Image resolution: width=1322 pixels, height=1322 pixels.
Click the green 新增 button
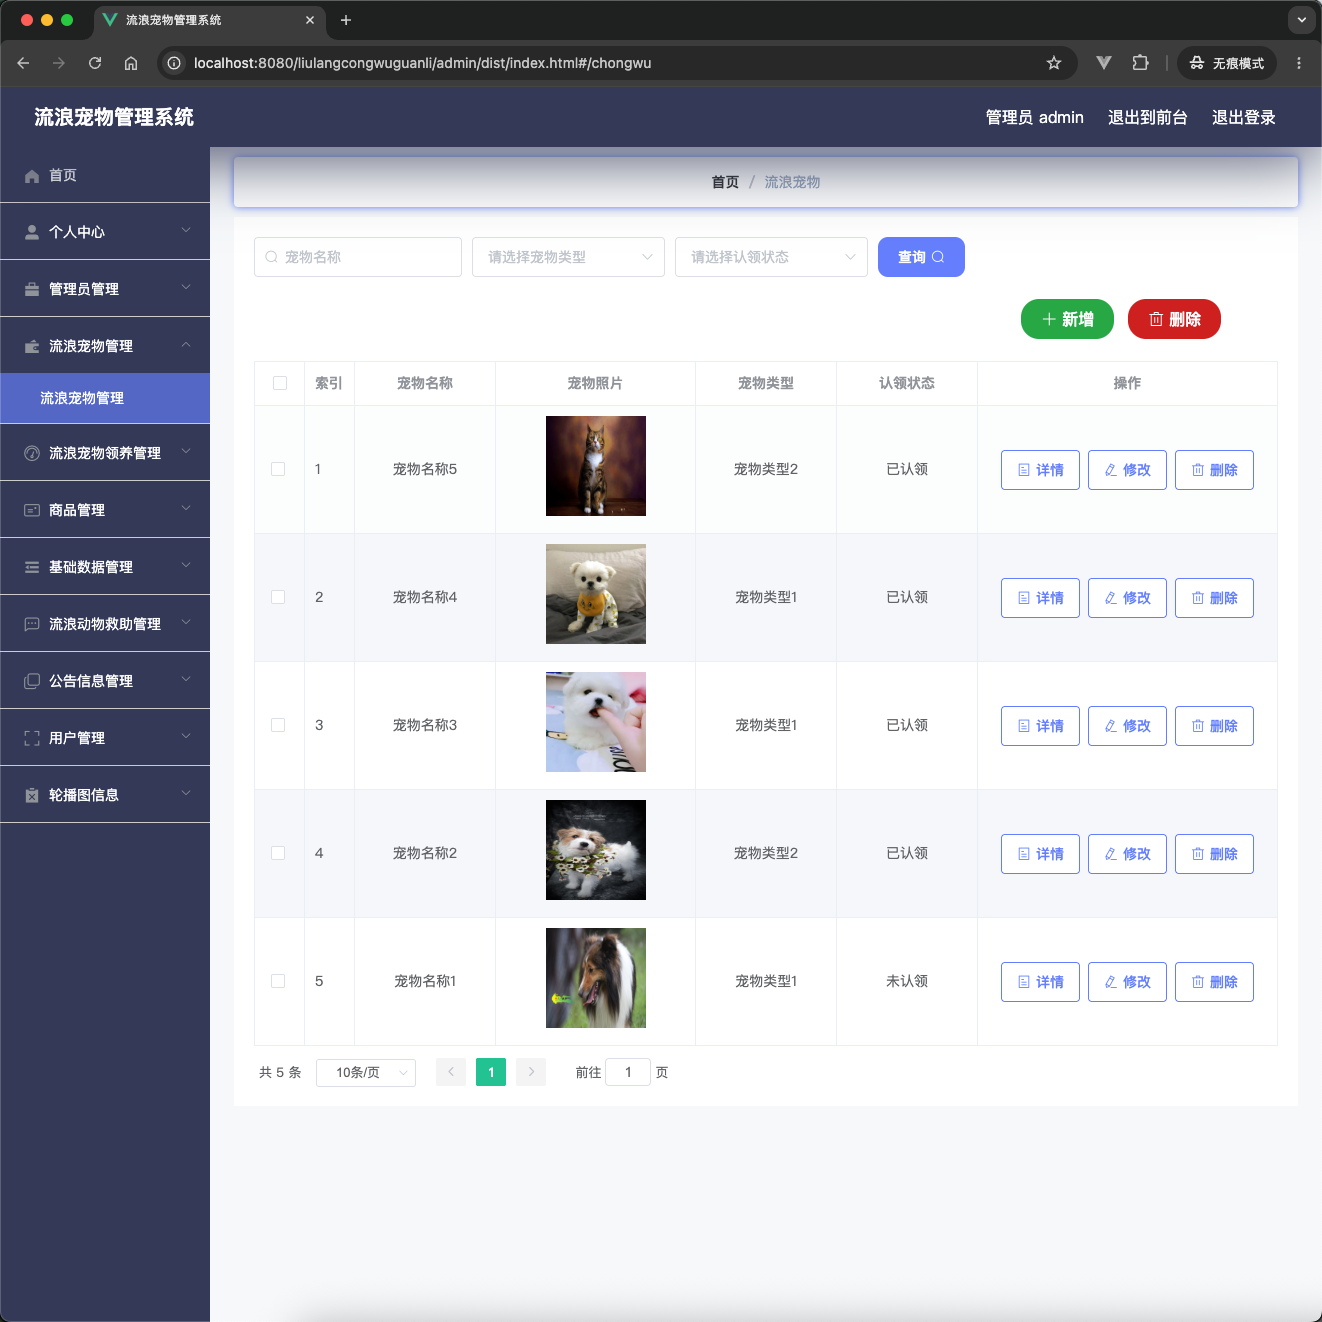1067,319
